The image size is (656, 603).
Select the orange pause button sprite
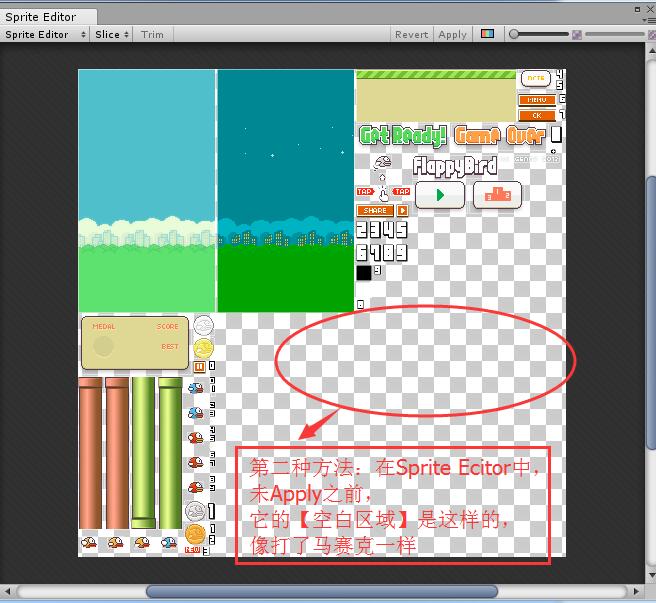pyautogui.click(x=199, y=367)
